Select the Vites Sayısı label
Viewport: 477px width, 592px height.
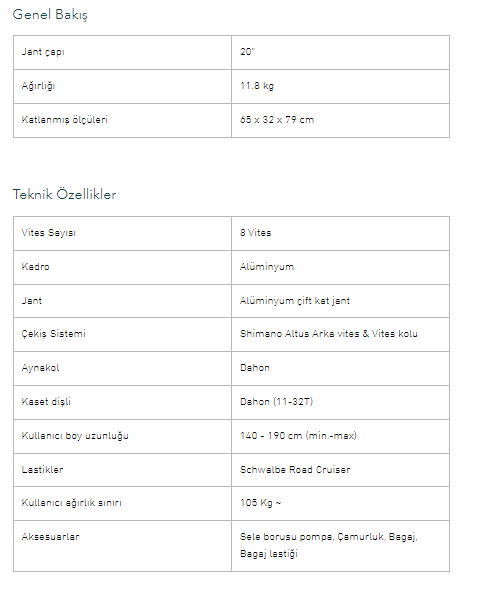(x=48, y=233)
